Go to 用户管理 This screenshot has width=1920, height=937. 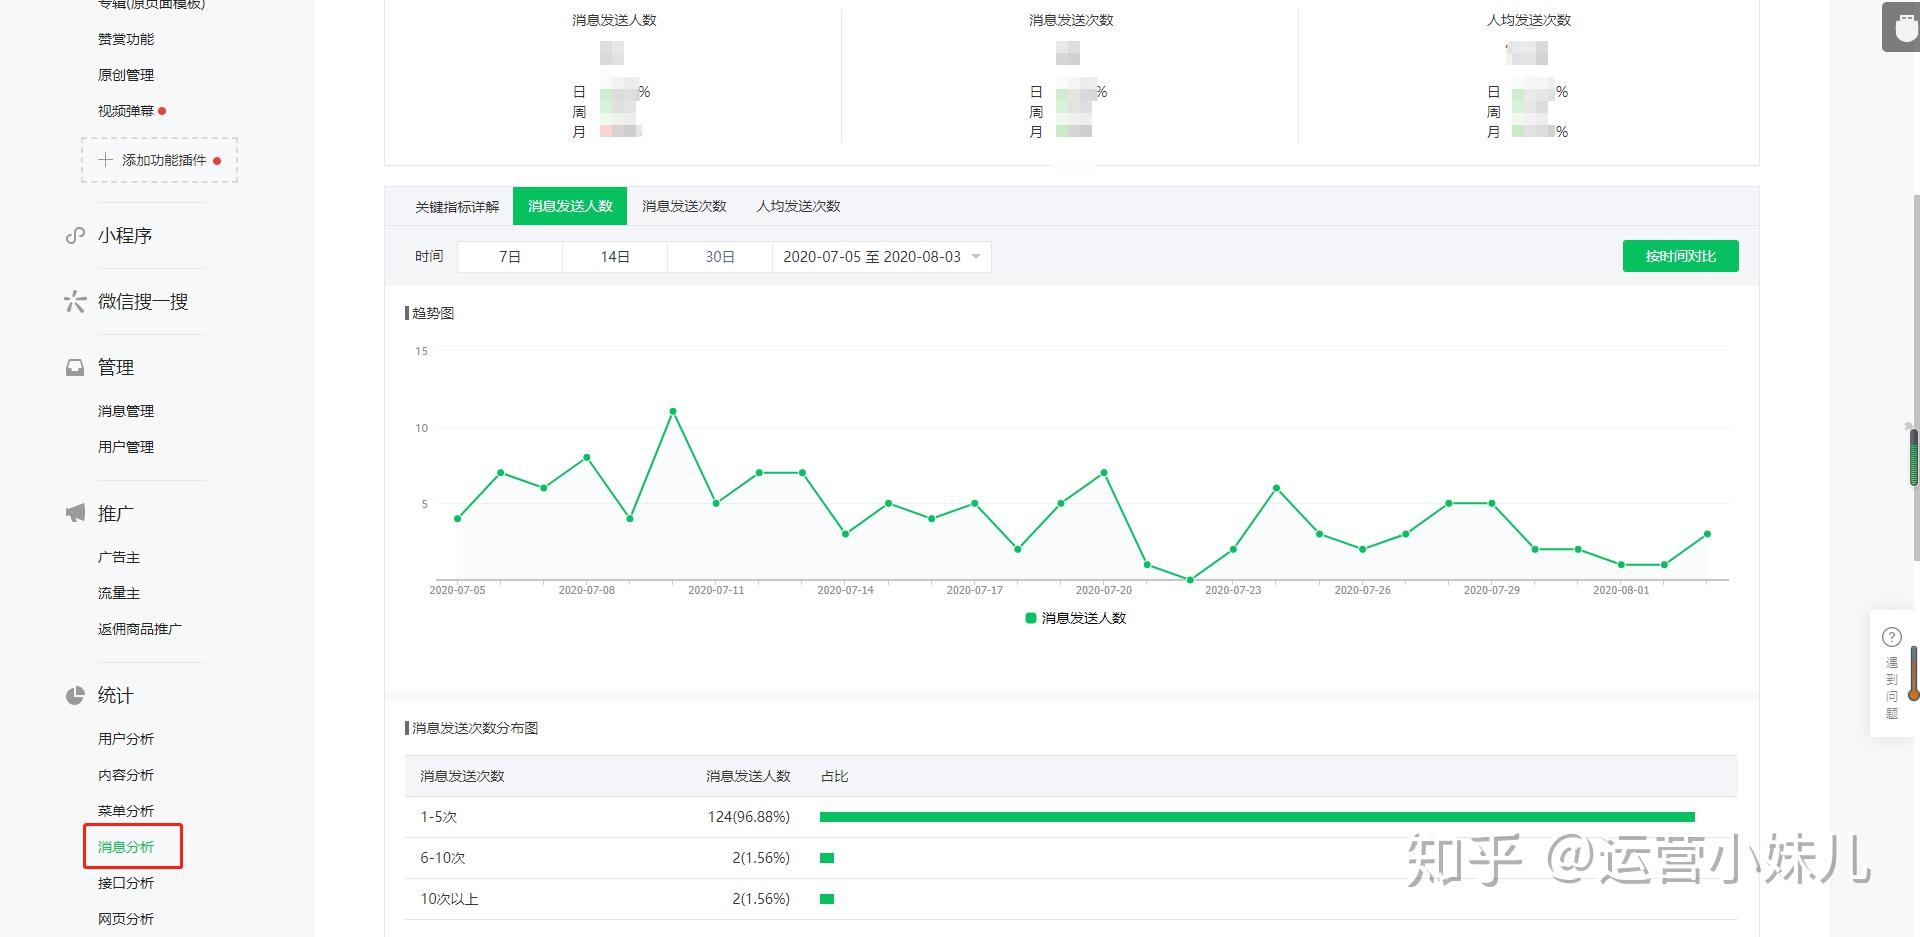point(126,447)
